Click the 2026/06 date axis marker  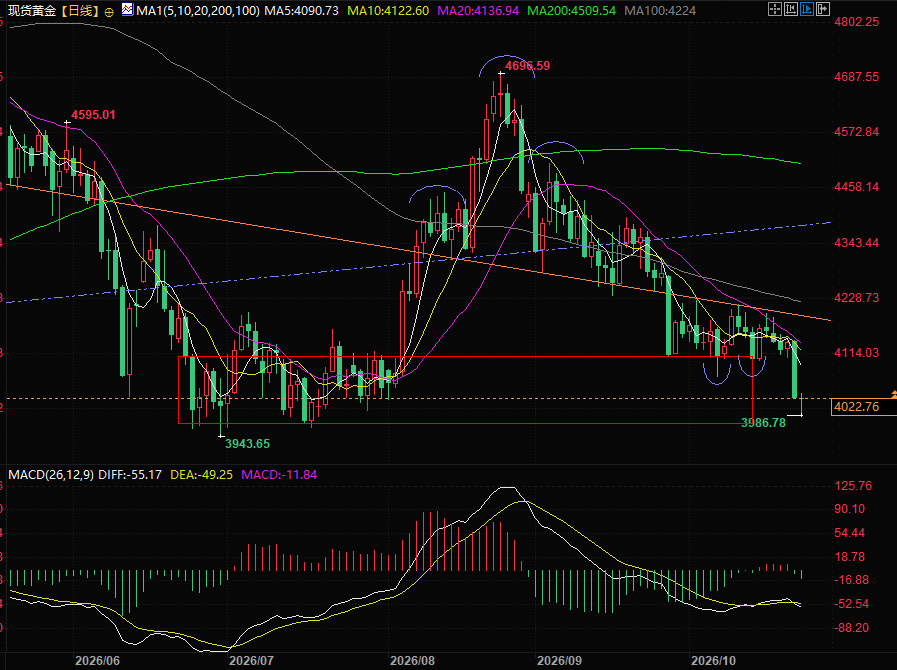click(97, 661)
